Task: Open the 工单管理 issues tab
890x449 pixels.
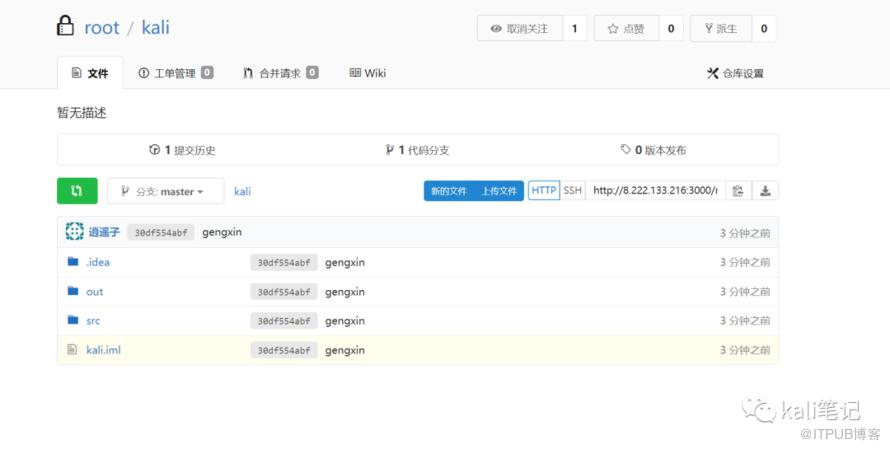Action: tap(176, 73)
